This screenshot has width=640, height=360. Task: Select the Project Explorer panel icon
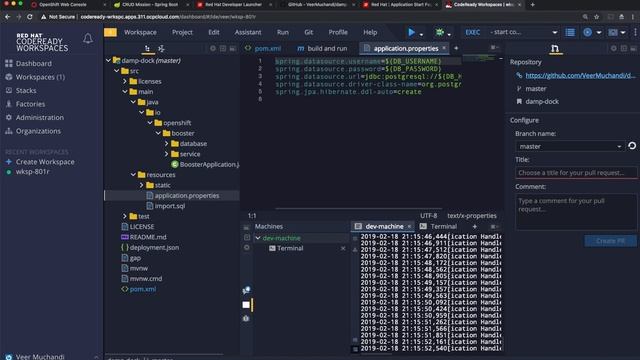coord(147,48)
